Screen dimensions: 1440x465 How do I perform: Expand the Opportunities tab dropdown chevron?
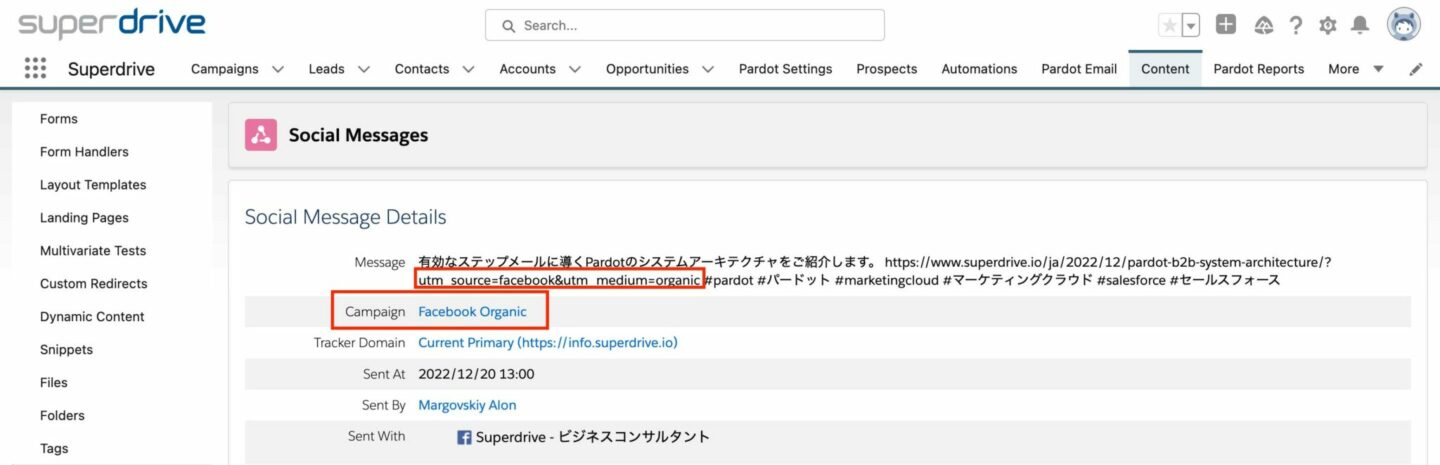tap(708, 69)
